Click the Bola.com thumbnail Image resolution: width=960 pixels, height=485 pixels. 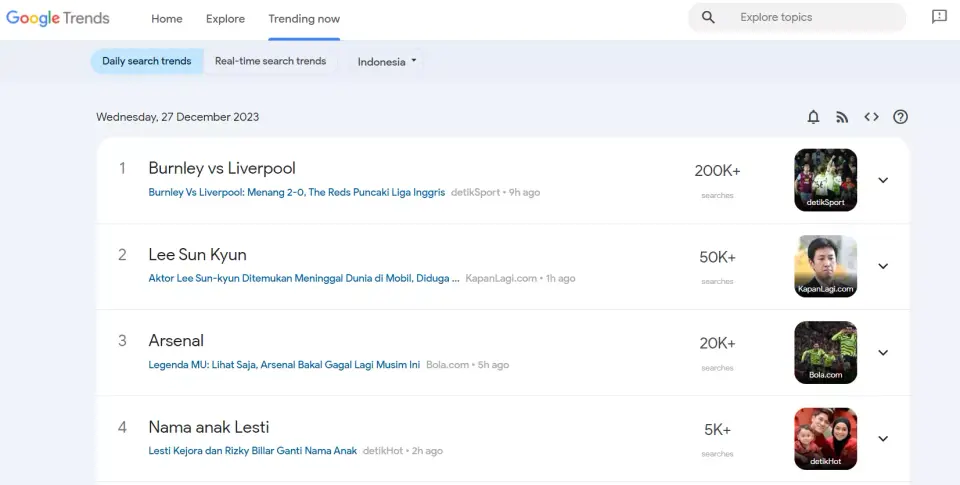click(825, 352)
